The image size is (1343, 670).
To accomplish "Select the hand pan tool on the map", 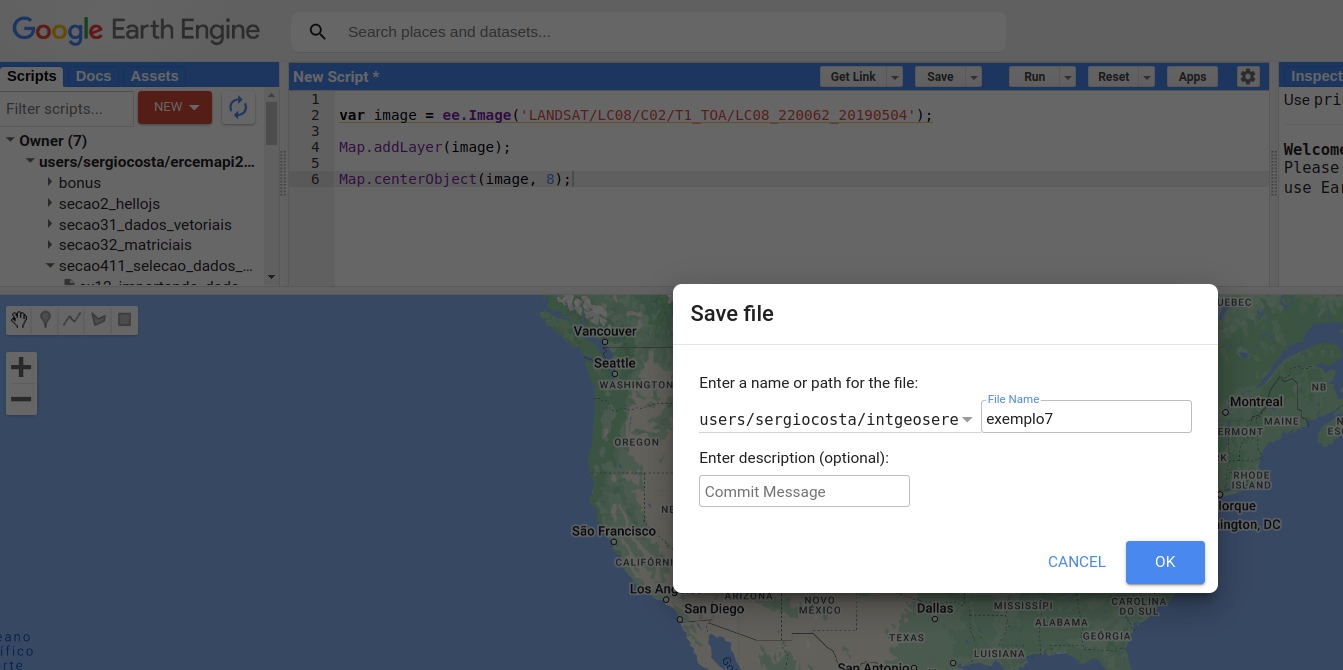I will coord(19,320).
